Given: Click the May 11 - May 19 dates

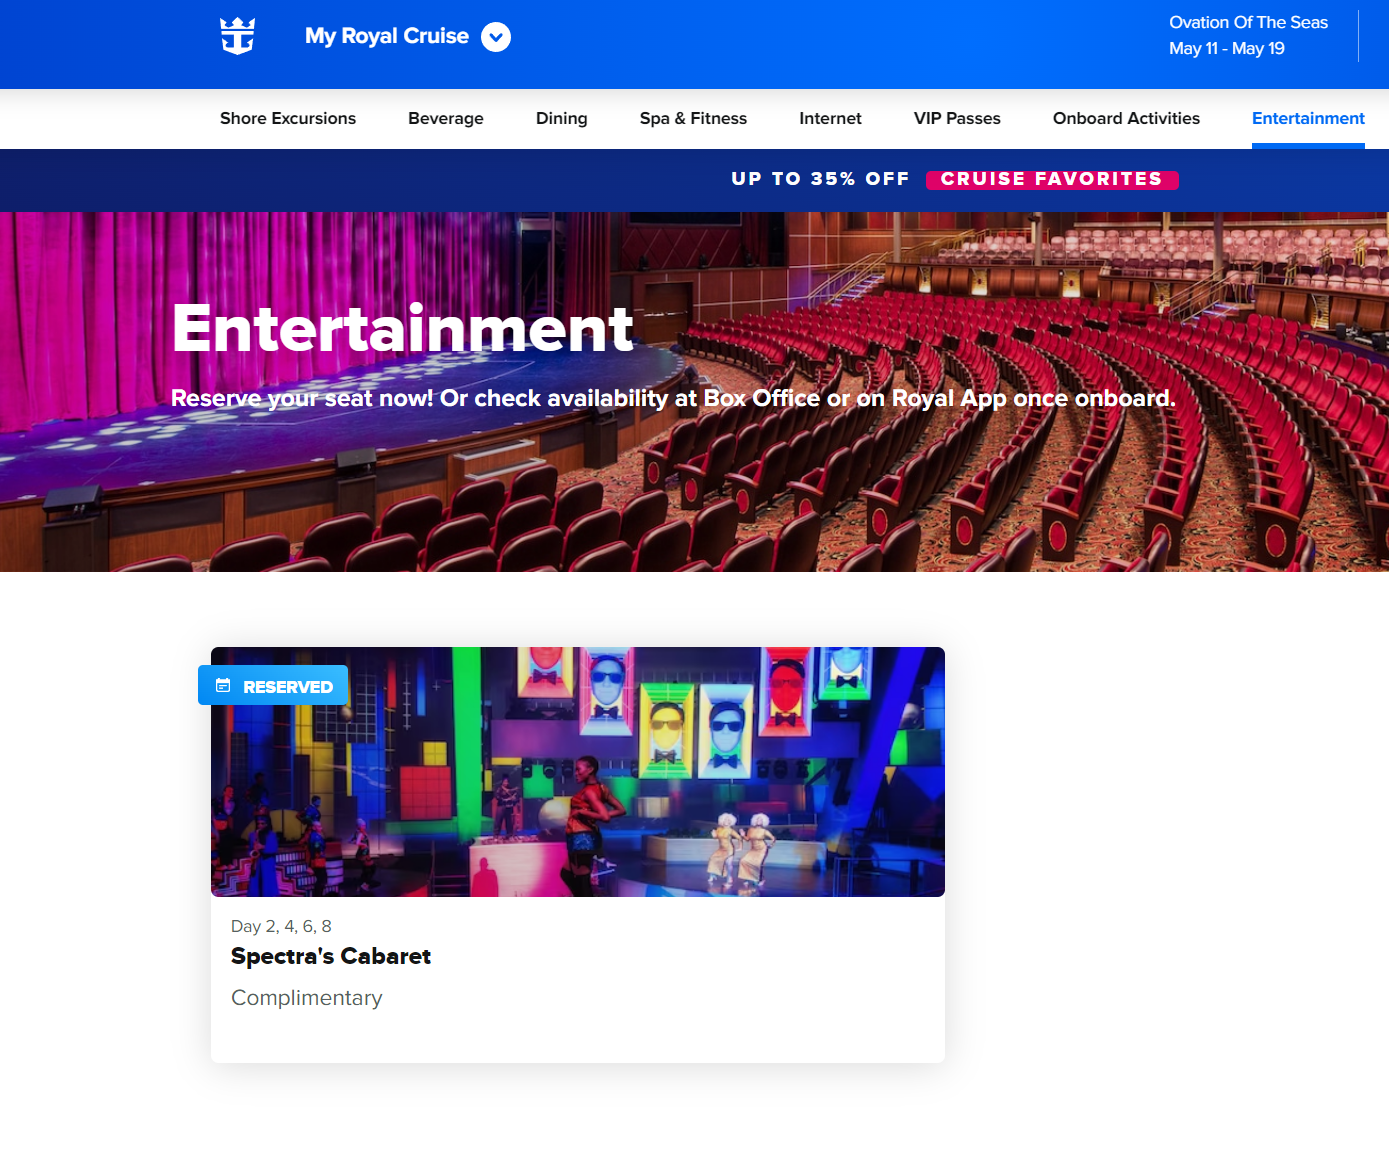Looking at the screenshot, I should coord(1227,48).
